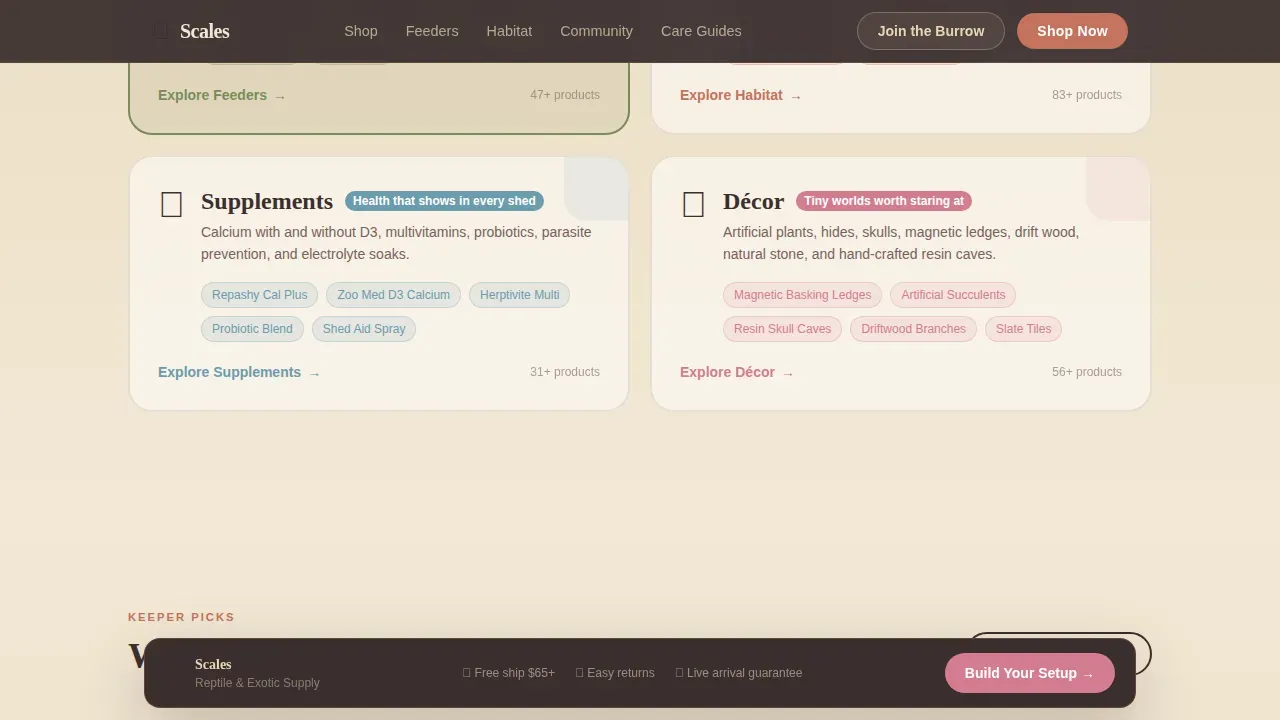Click the 'Live arrival guarantee' text
The height and width of the screenshot is (720, 1280).
(x=739, y=673)
